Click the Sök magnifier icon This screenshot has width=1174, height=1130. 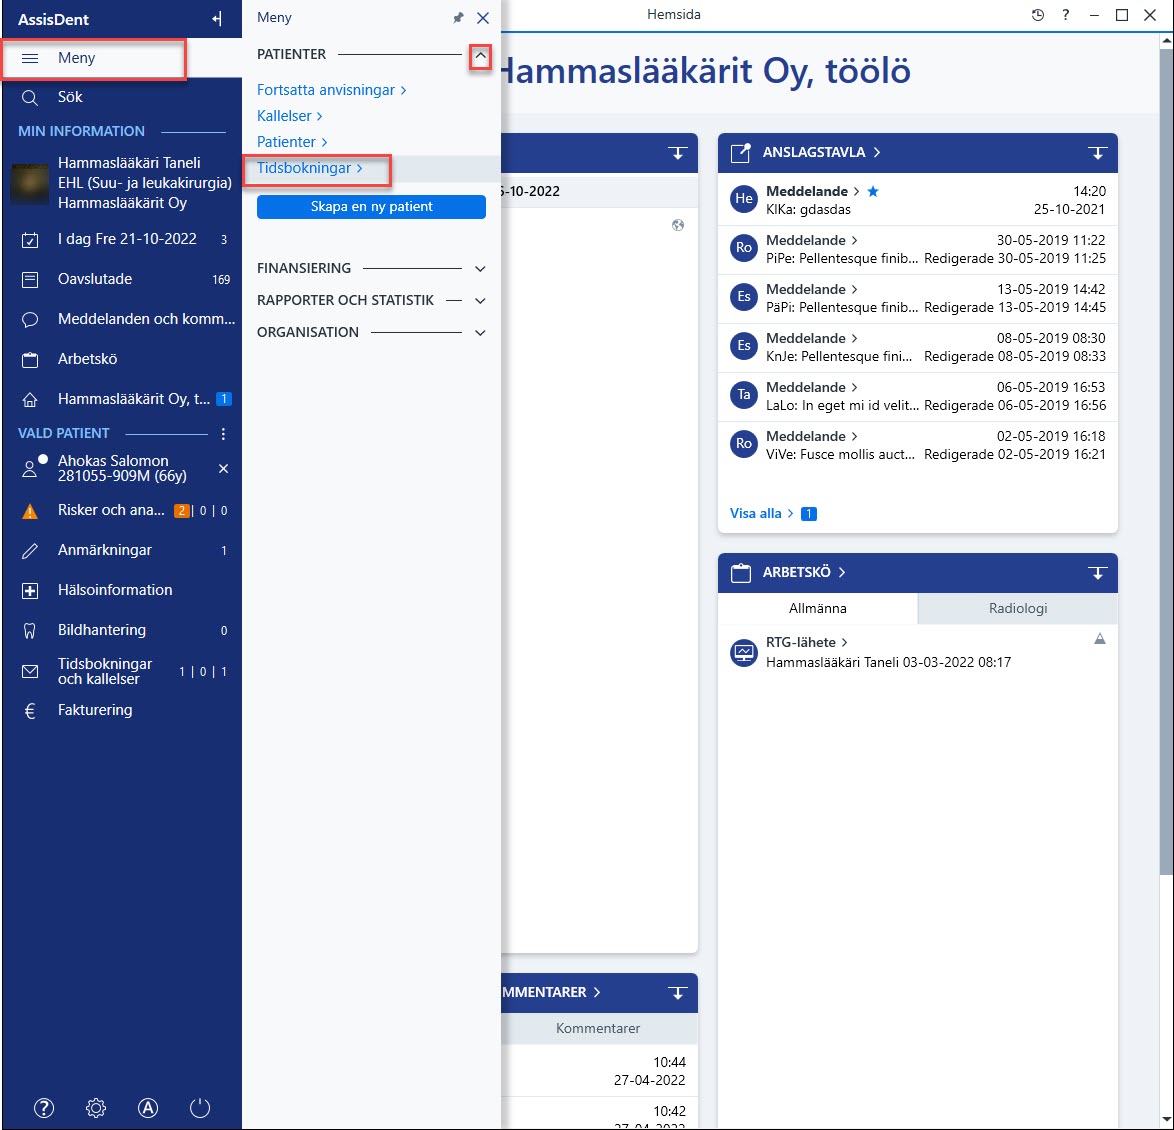pos(30,97)
